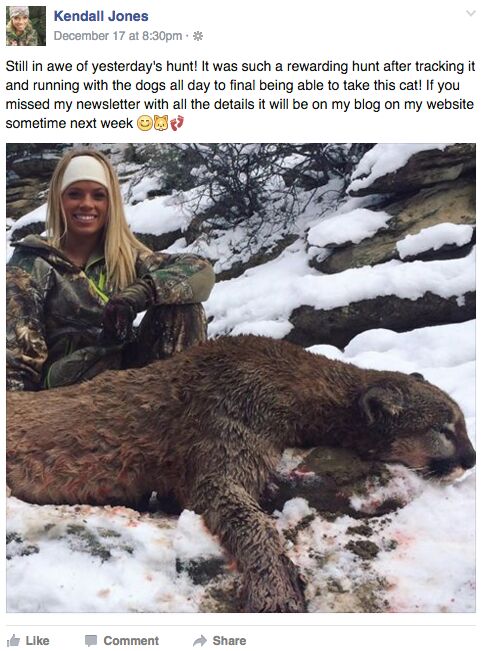Image resolution: width=482 pixels, height=651 pixels.
Task: Open the December 17 at 8:30pm timestamp
Action: pyautogui.click(x=118, y=36)
